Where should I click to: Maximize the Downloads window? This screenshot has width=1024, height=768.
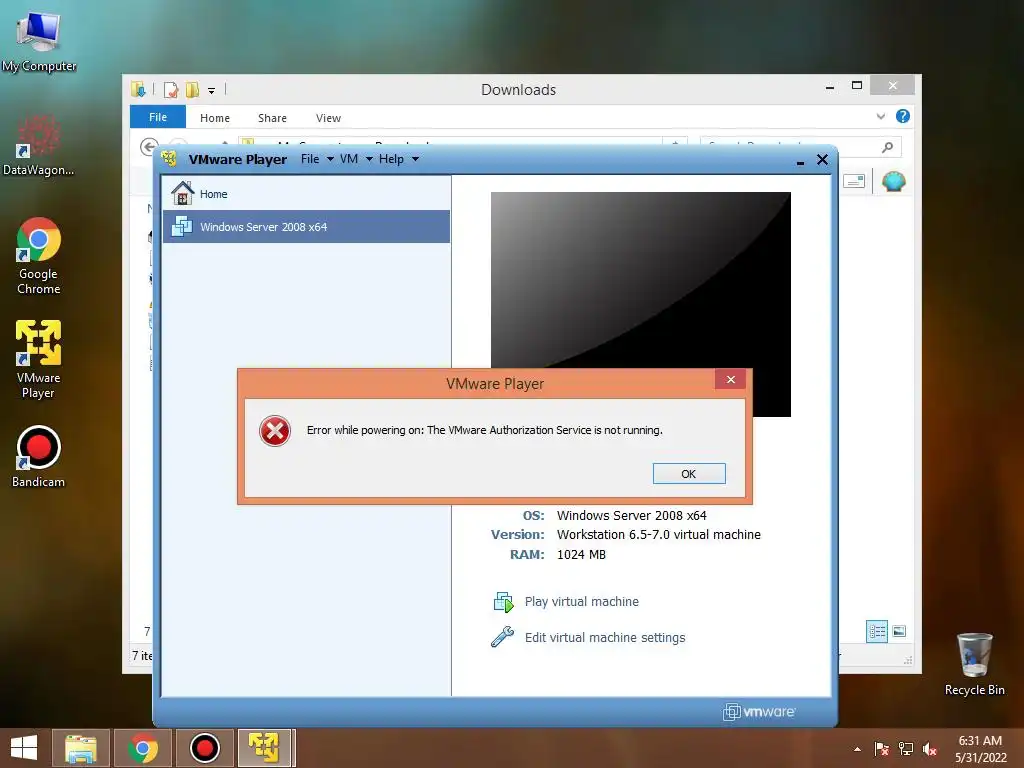coord(857,86)
